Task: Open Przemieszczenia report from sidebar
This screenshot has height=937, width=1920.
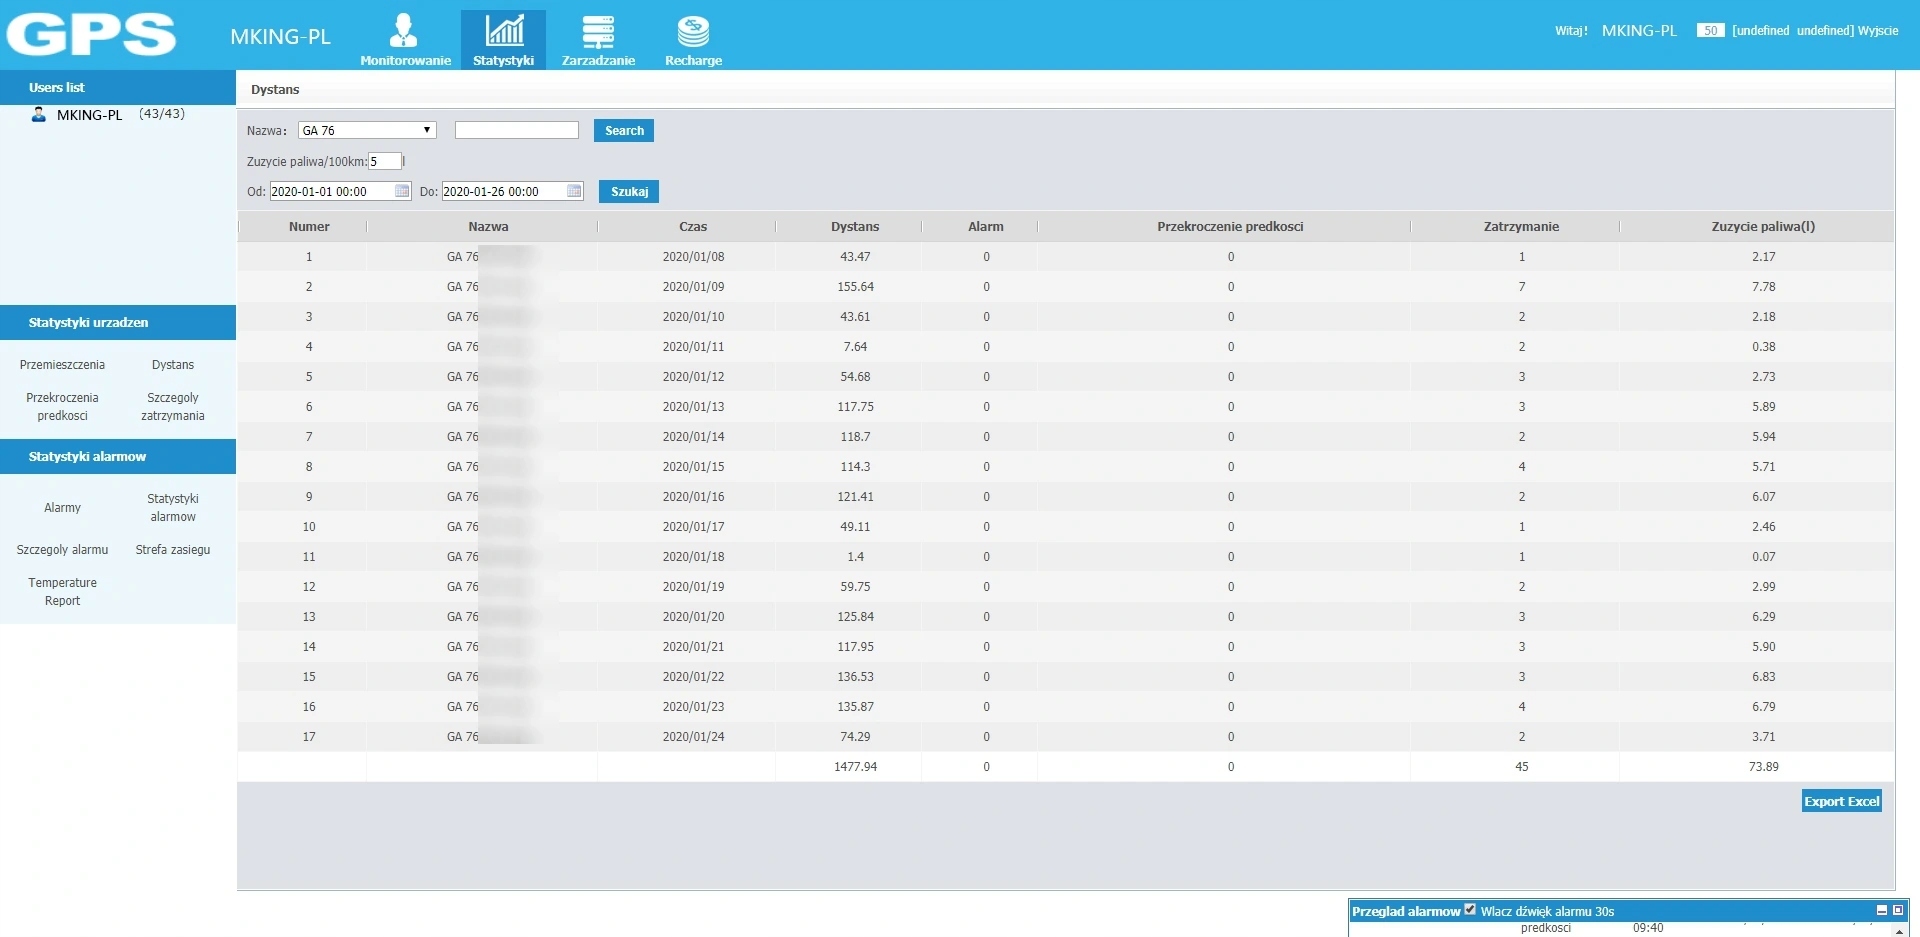Action: (62, 365)
